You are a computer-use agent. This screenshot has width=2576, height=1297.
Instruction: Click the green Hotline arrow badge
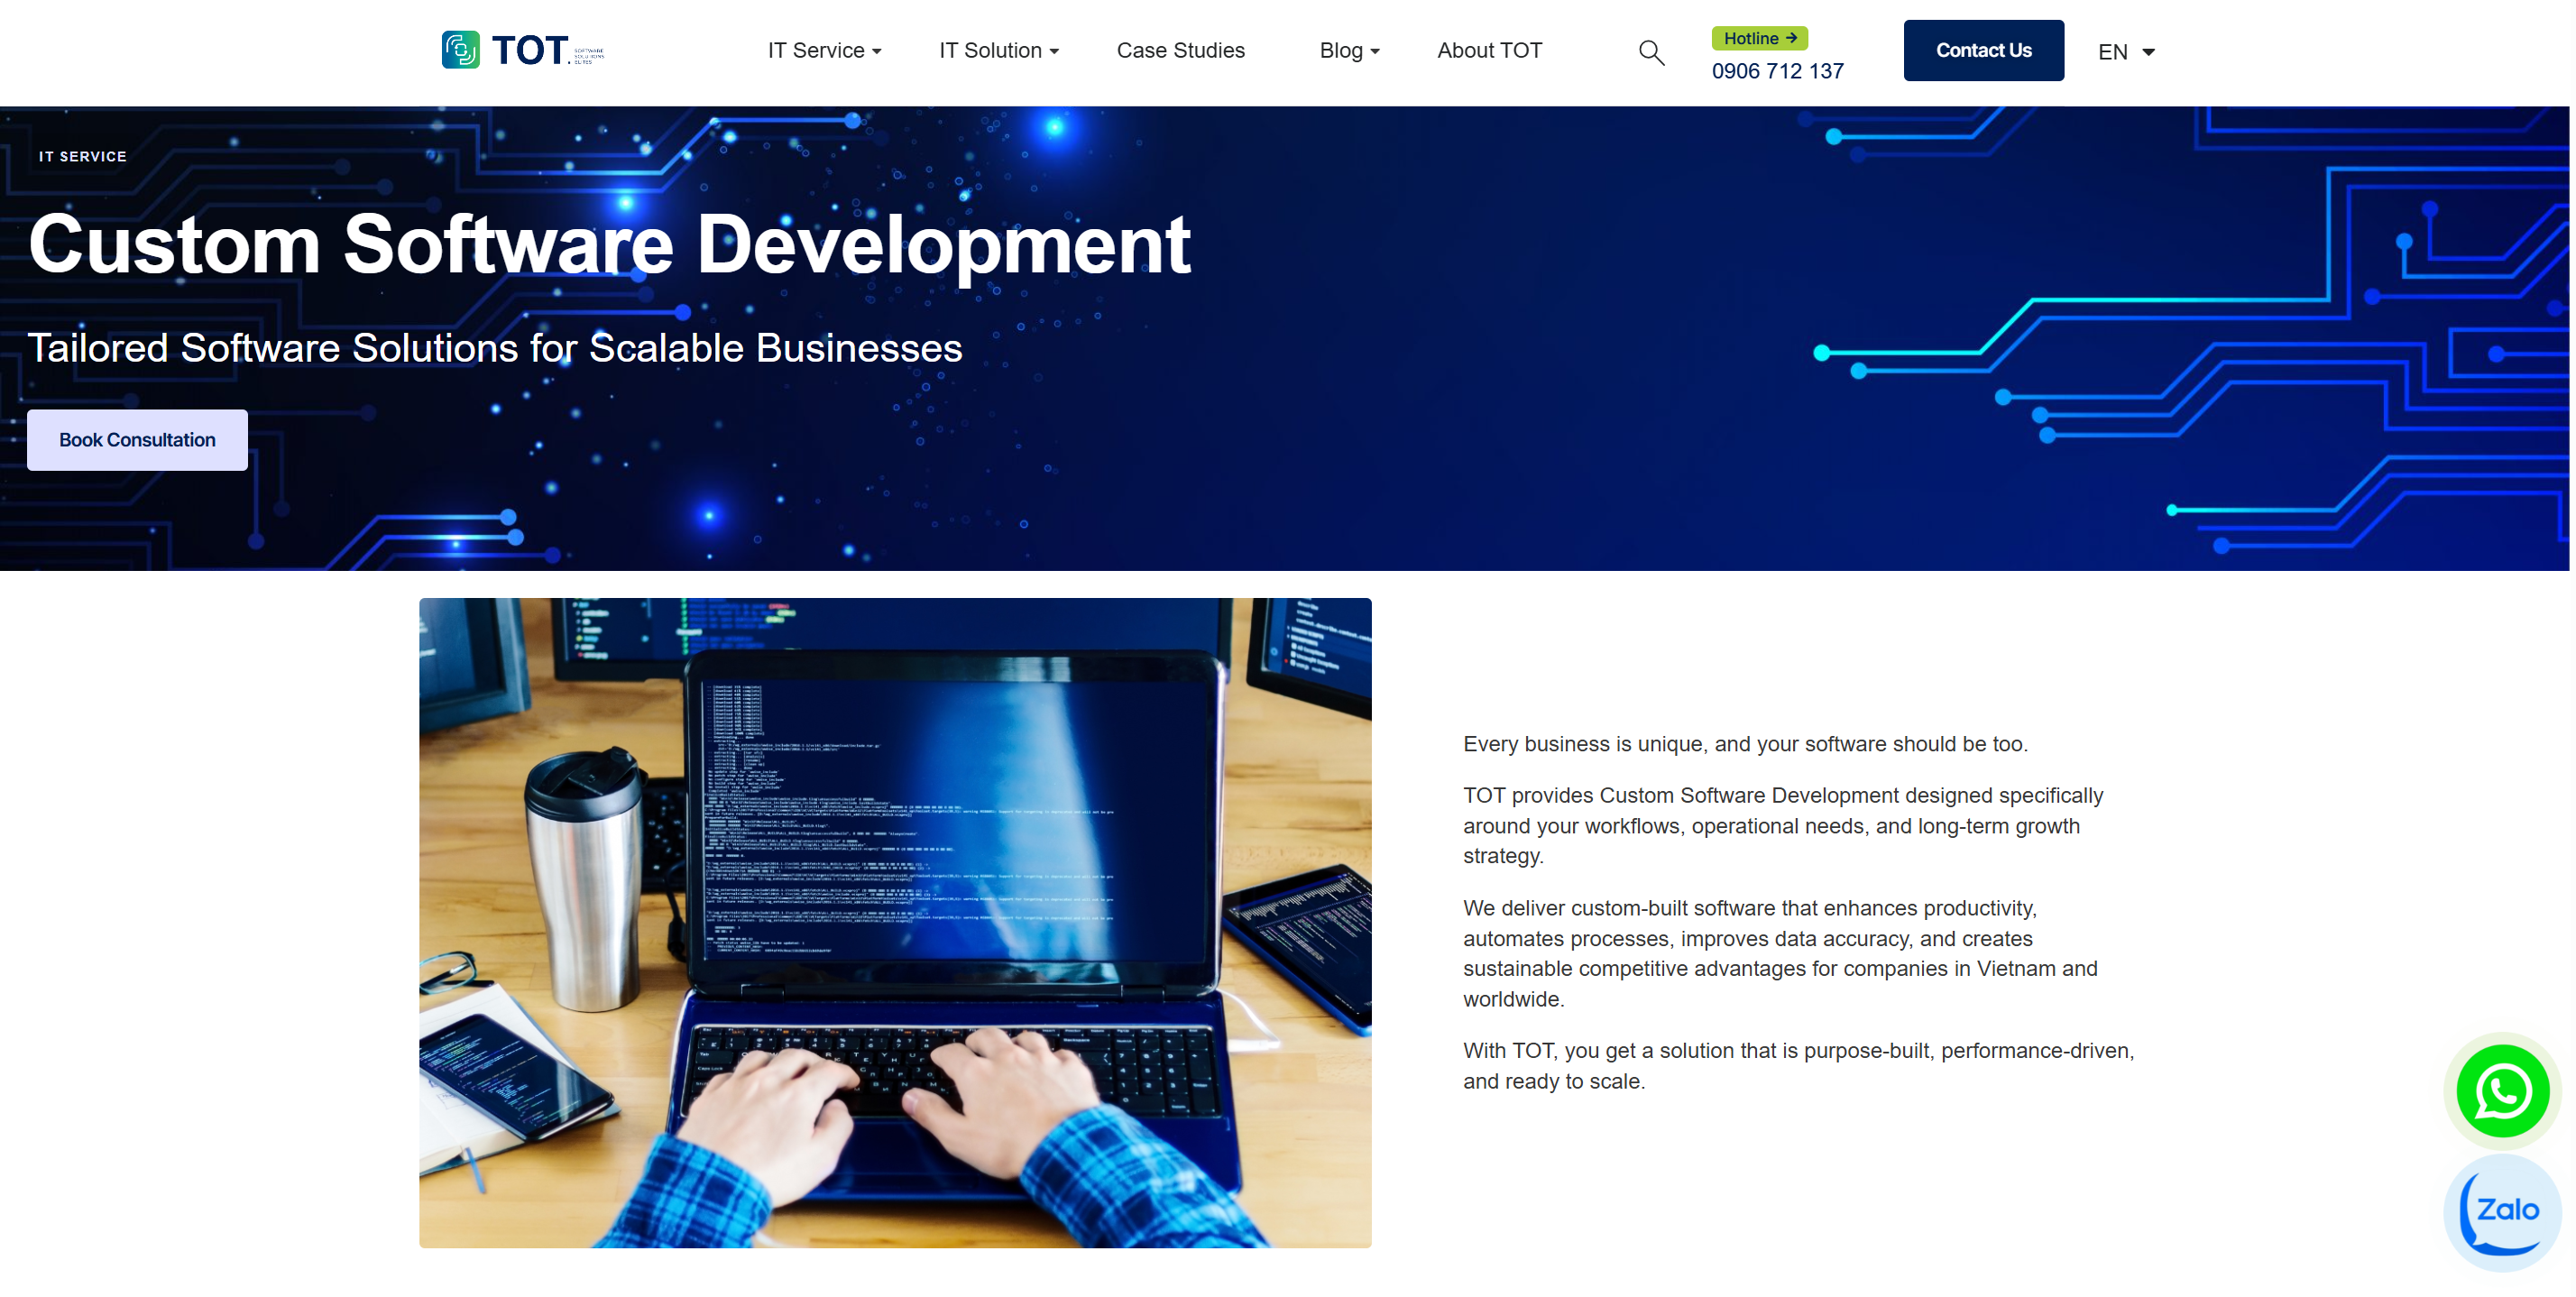[1759, 38]
